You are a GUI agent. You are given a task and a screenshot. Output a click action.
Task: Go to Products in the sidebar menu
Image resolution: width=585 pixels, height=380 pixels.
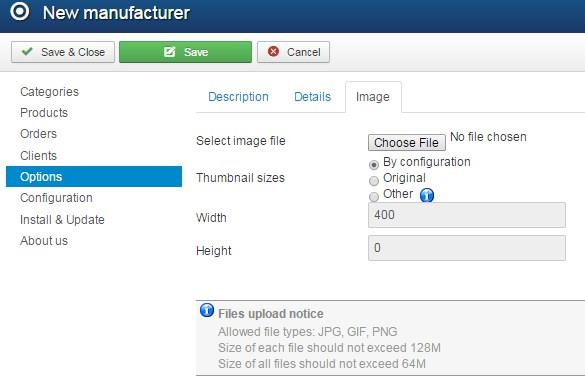(44, 113)
